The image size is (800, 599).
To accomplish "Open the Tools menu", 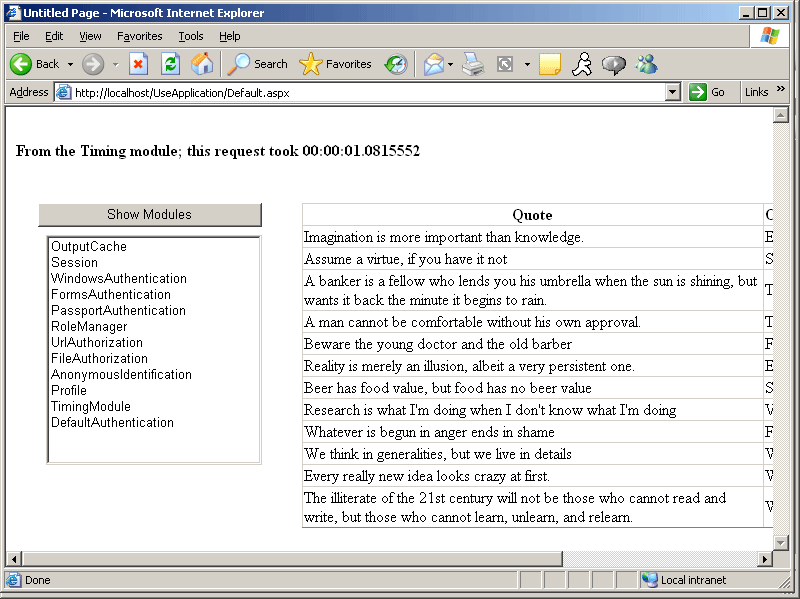I will pos(191,36).
